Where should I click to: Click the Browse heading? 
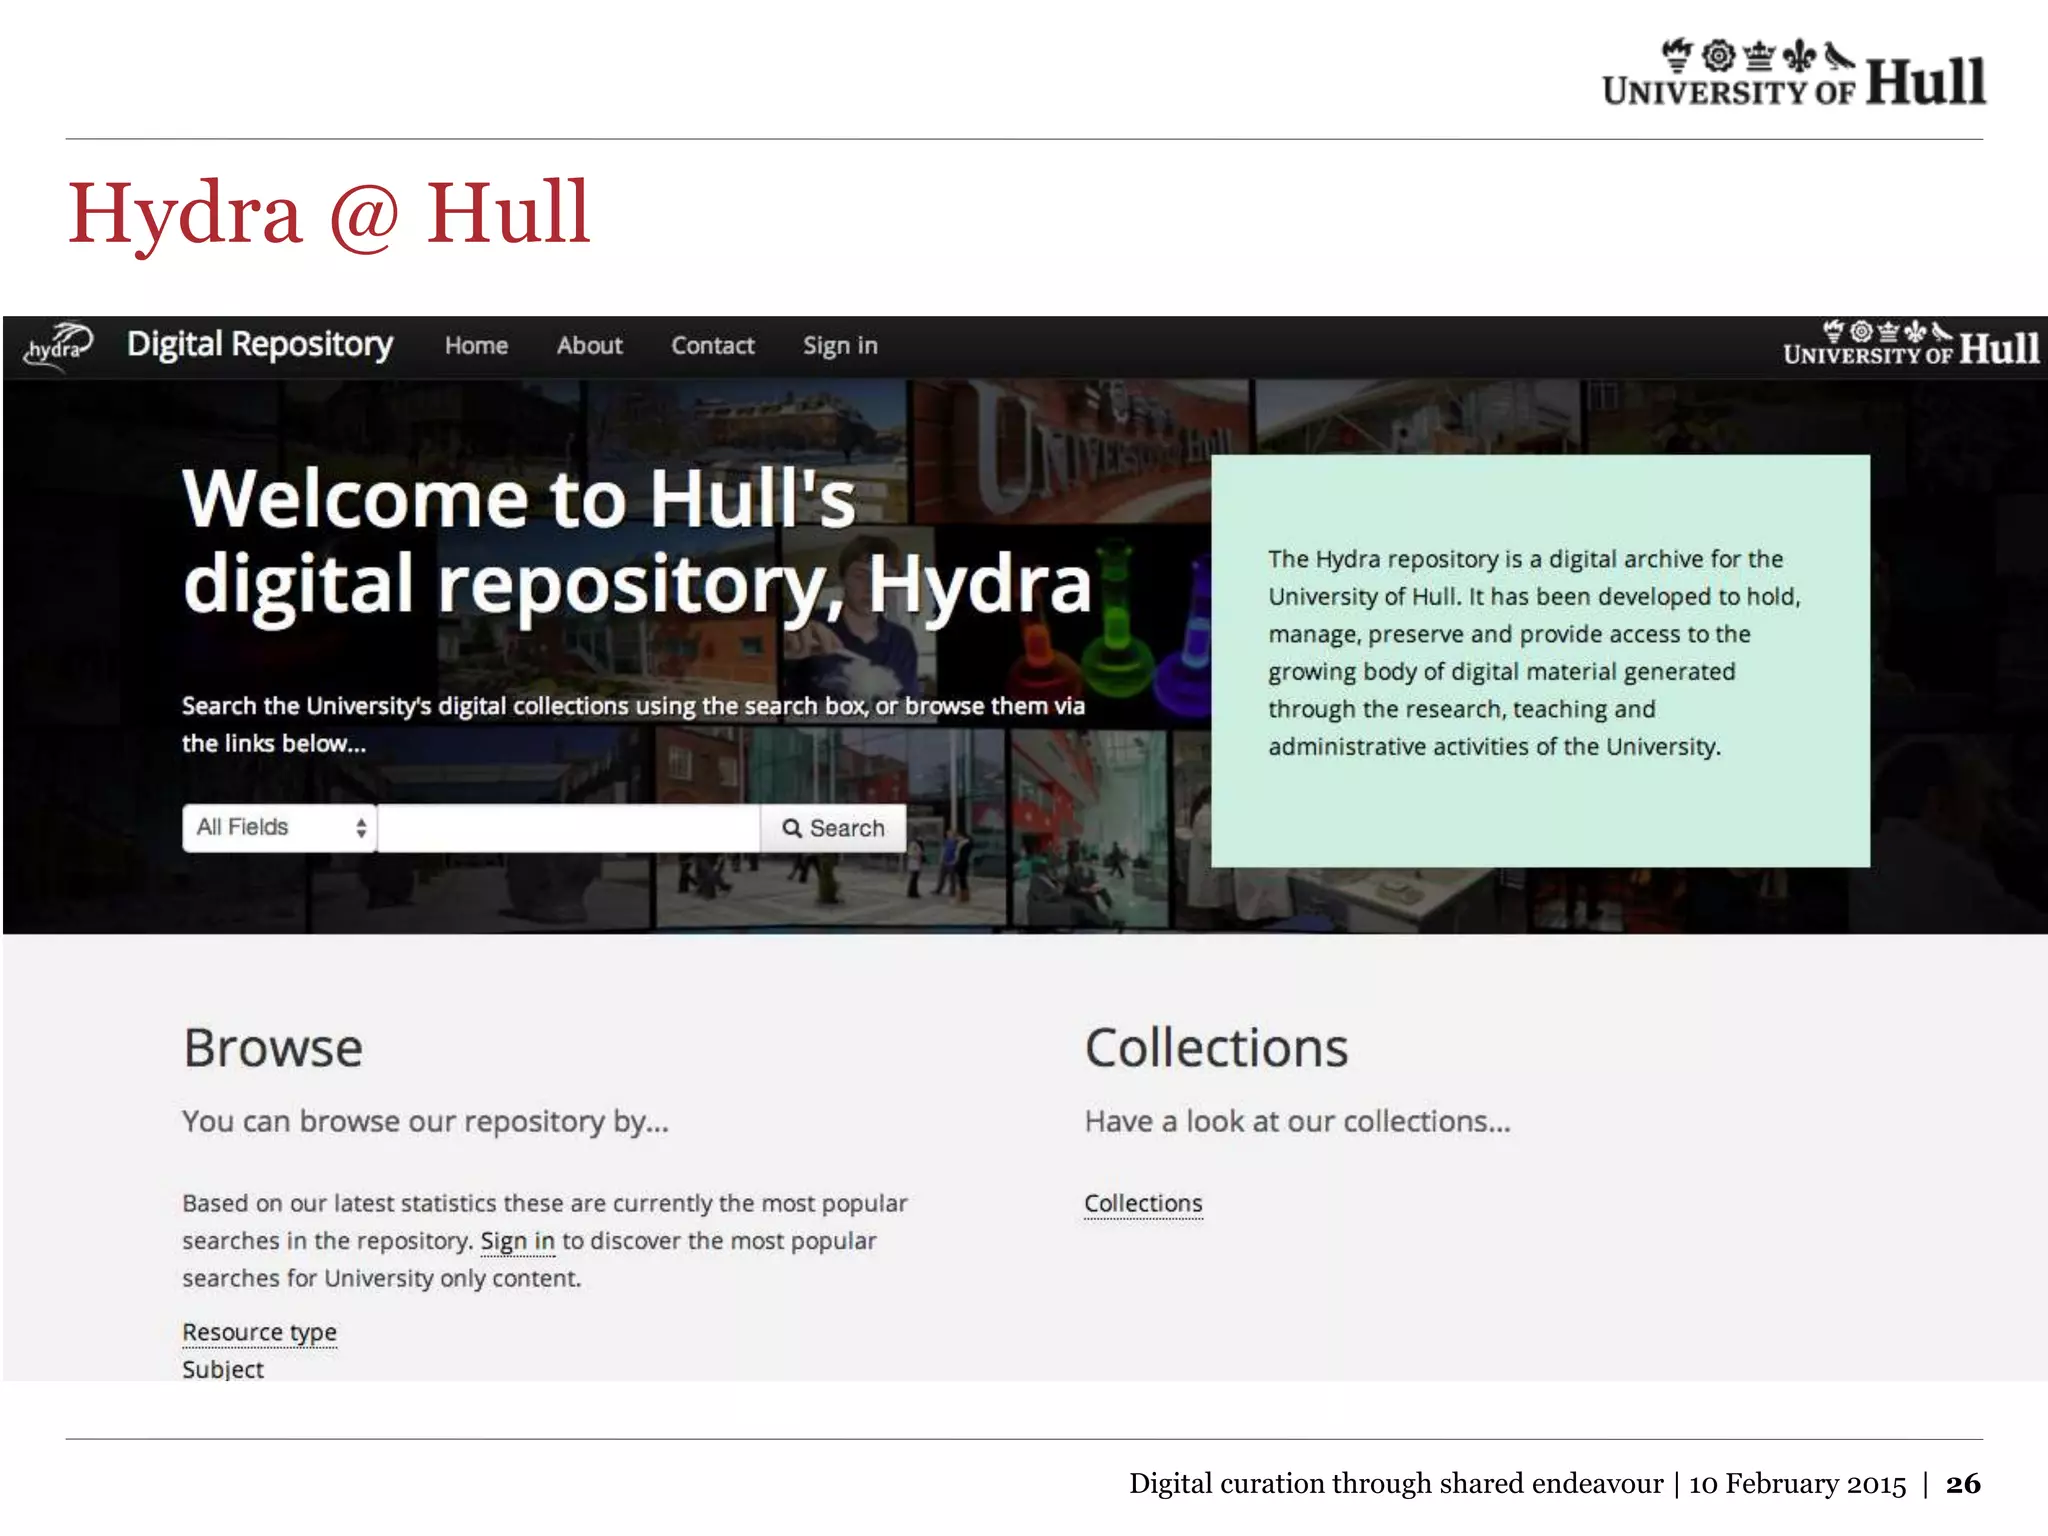(x=273, y=1048)
